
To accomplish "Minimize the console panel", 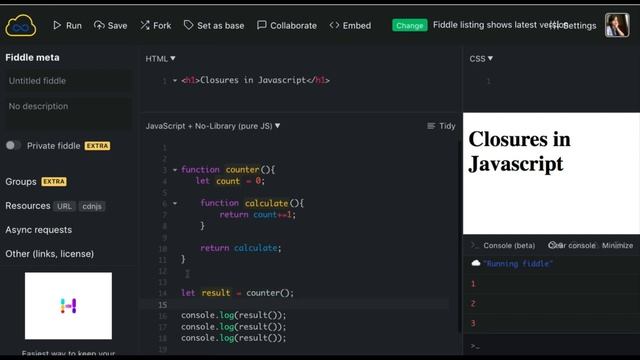I will (x=617, y=245).
